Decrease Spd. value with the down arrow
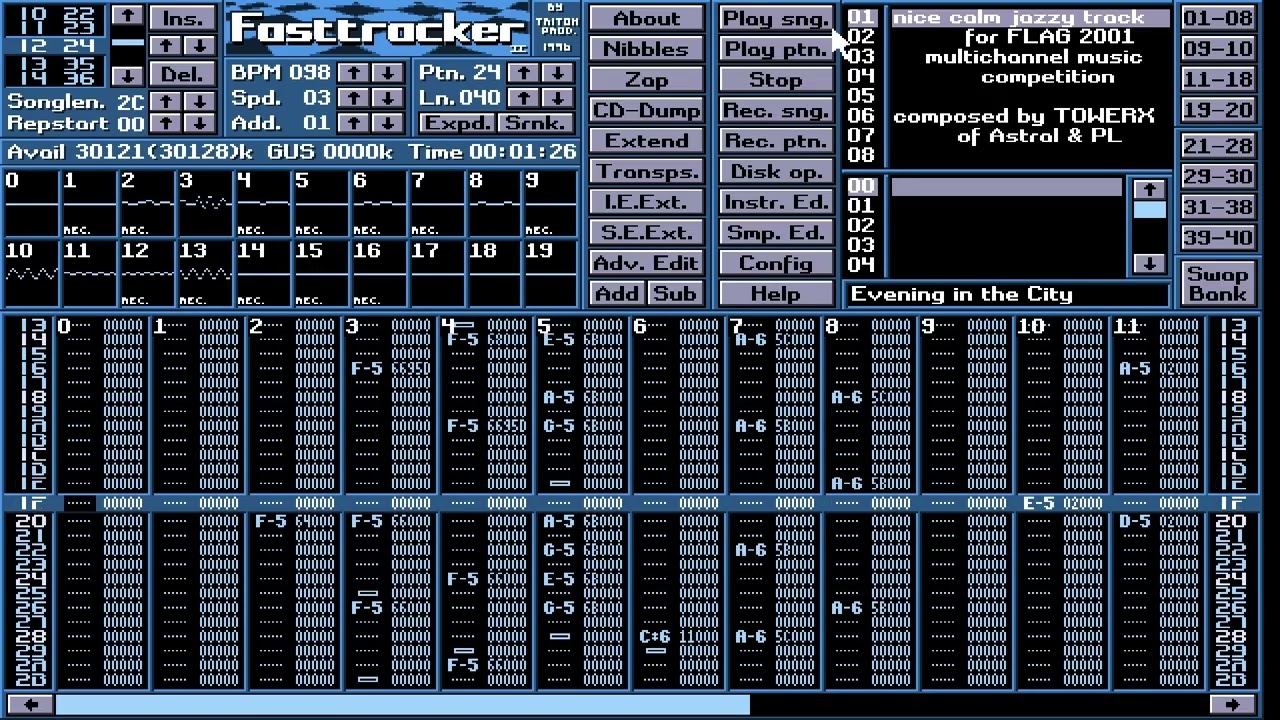This screenshot has height=720, width=1280. click(388, 98)
